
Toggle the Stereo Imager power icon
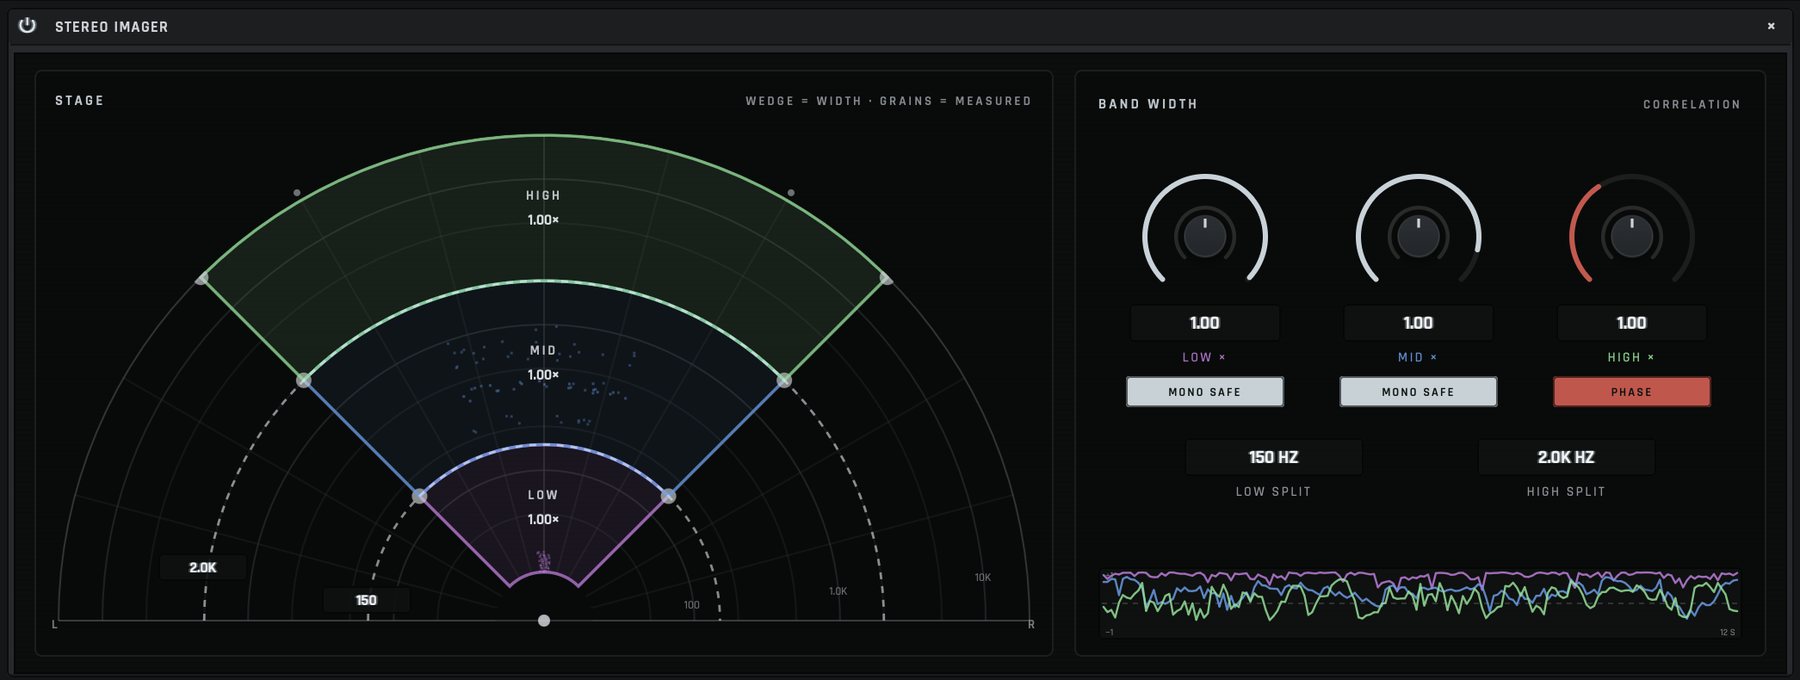(27, 25)
